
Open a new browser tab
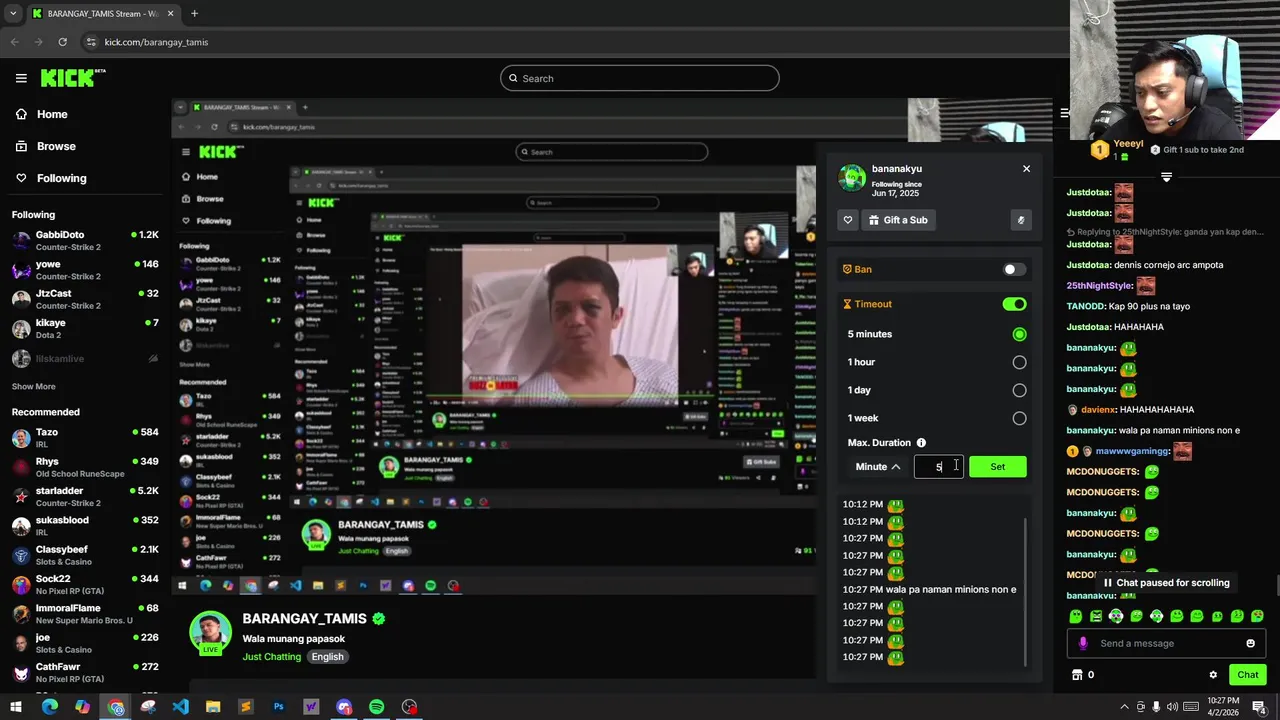[194, 14]
